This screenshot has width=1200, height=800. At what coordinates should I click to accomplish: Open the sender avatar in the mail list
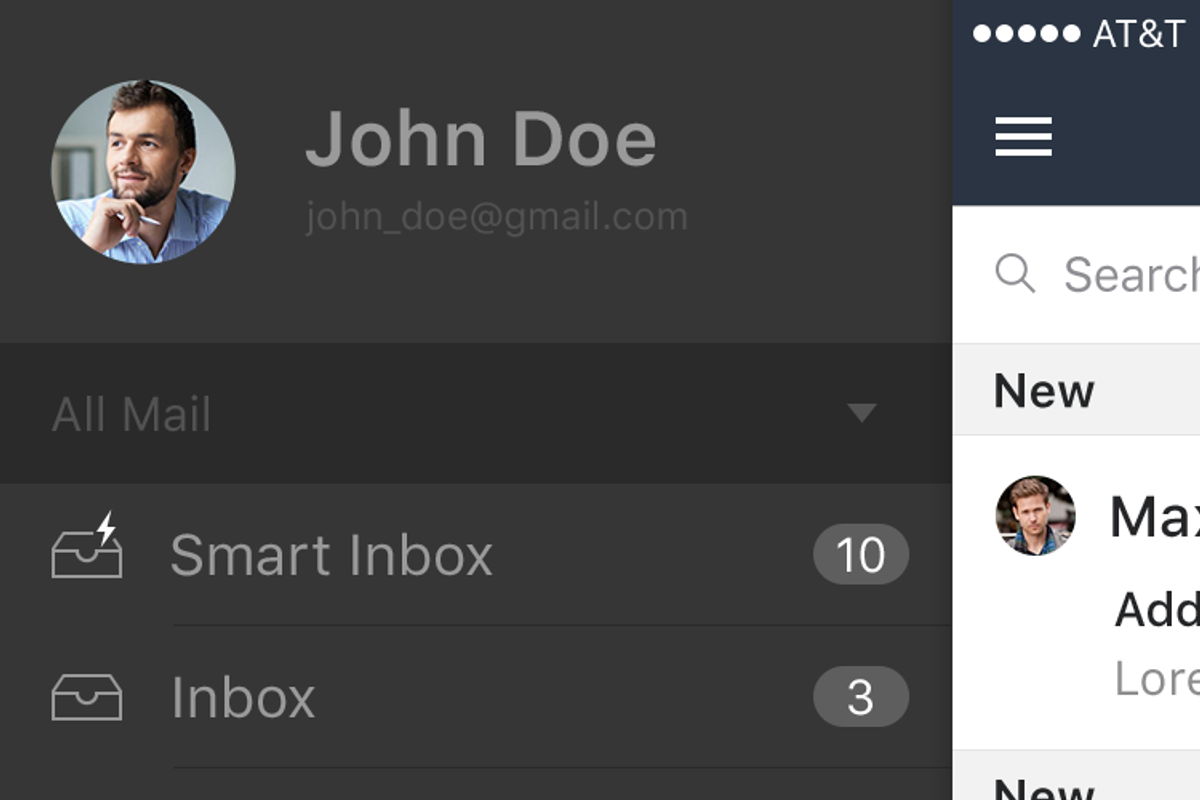pos(1035,515)
